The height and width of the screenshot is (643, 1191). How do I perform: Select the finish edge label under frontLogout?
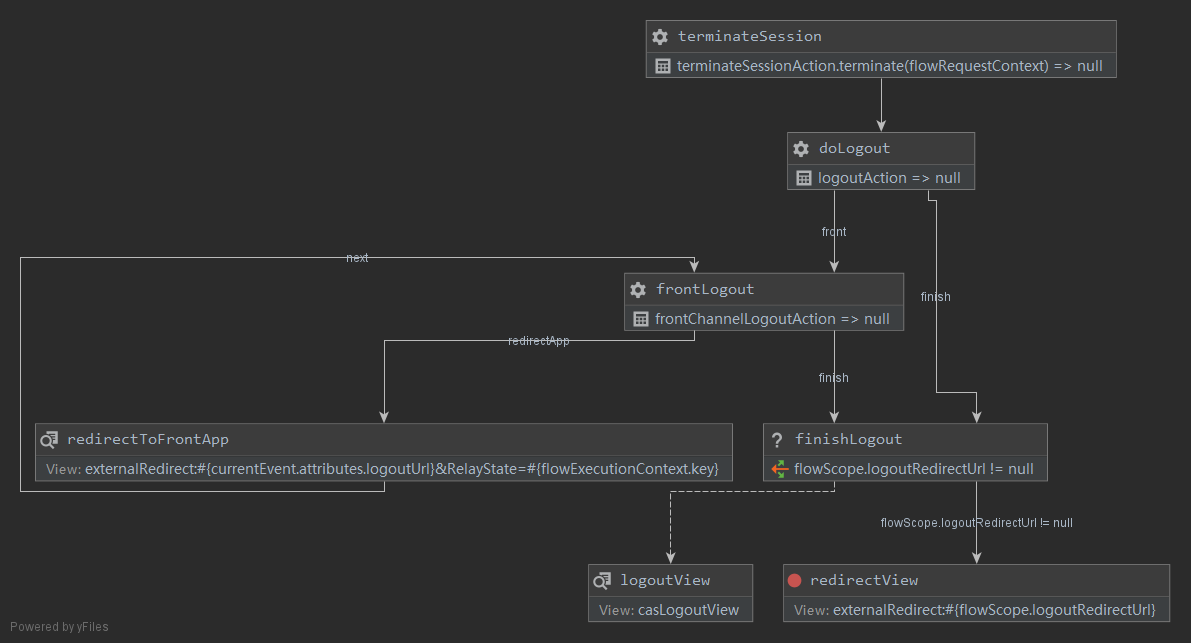pos(833,377)
